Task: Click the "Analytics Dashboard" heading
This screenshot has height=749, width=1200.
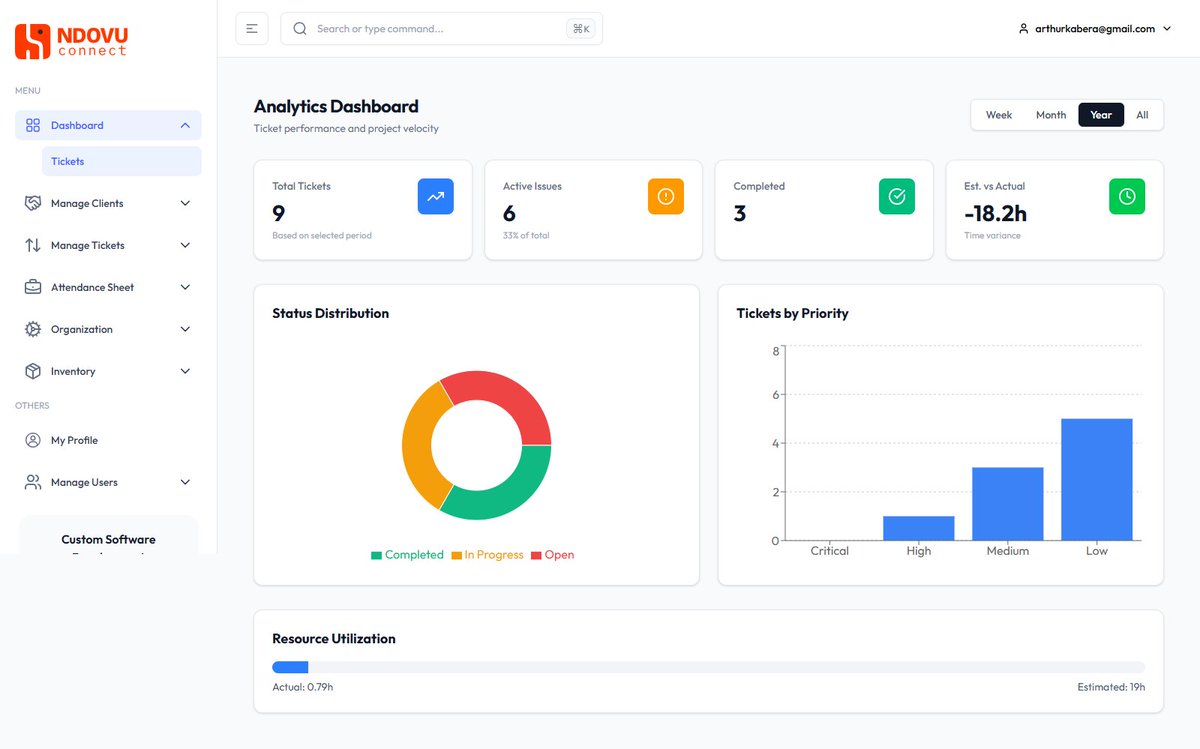Action: coord(336,106)
